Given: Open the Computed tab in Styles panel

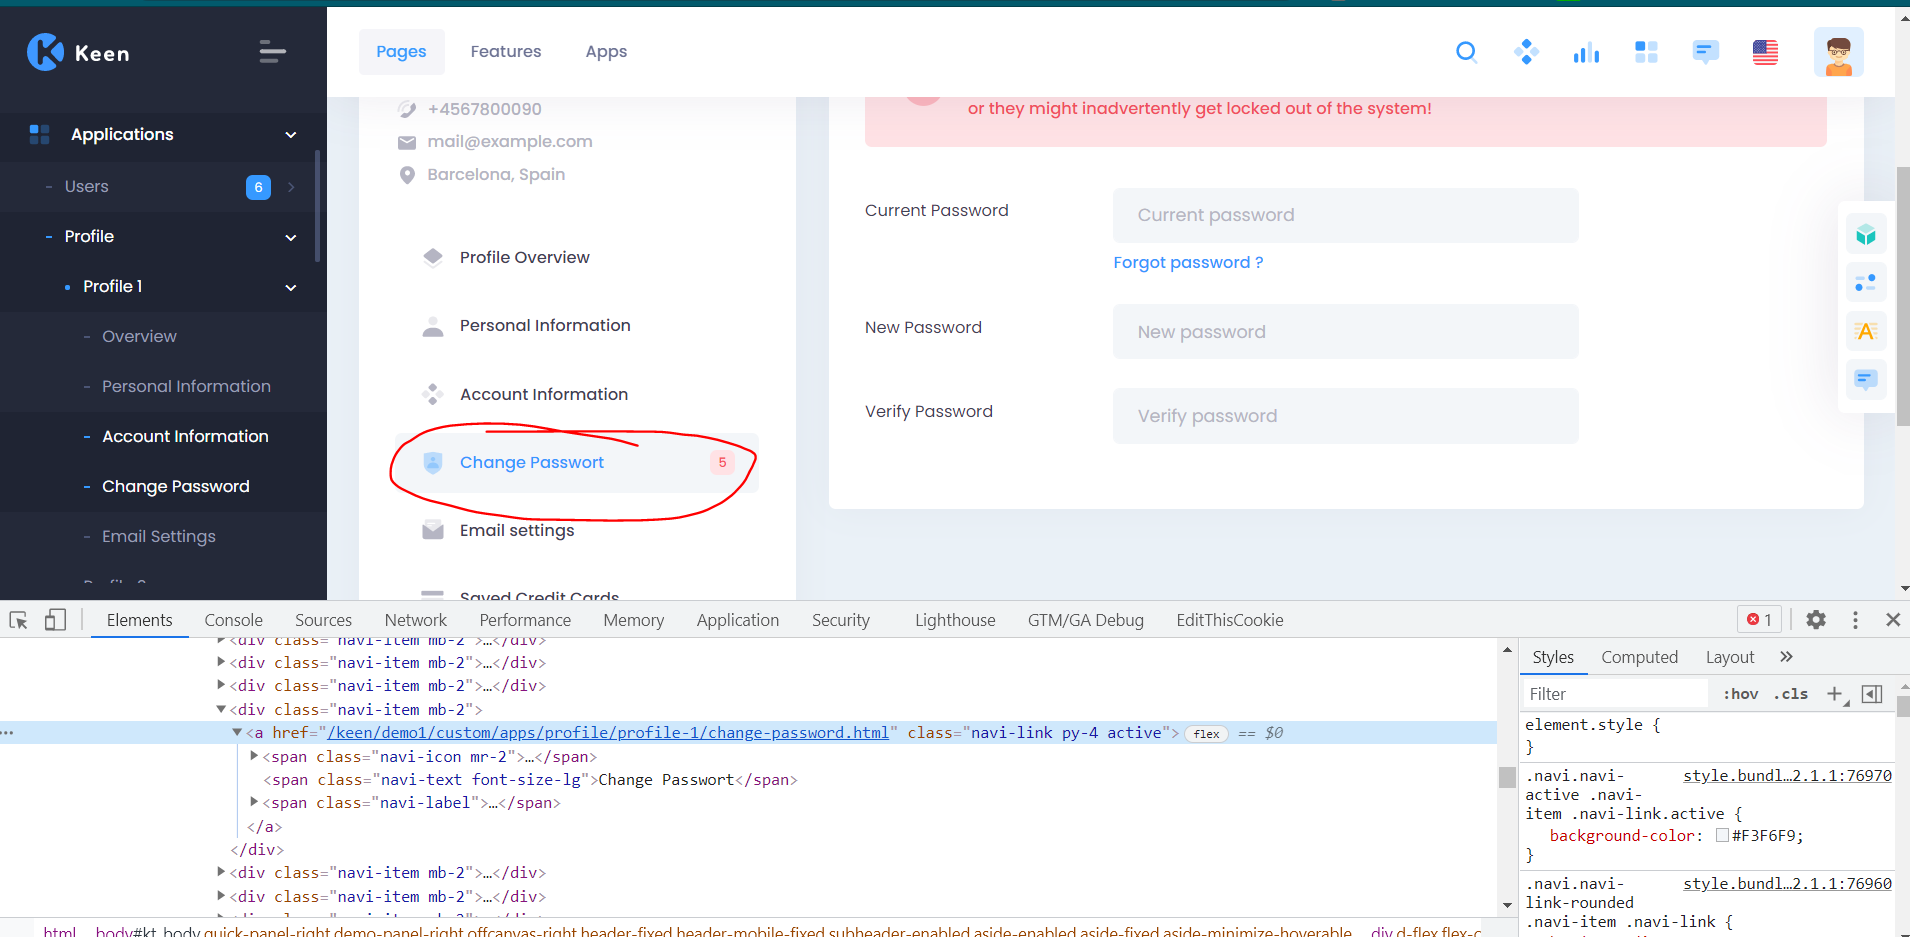Looking at the screenshot, I should pos(1639,656).
